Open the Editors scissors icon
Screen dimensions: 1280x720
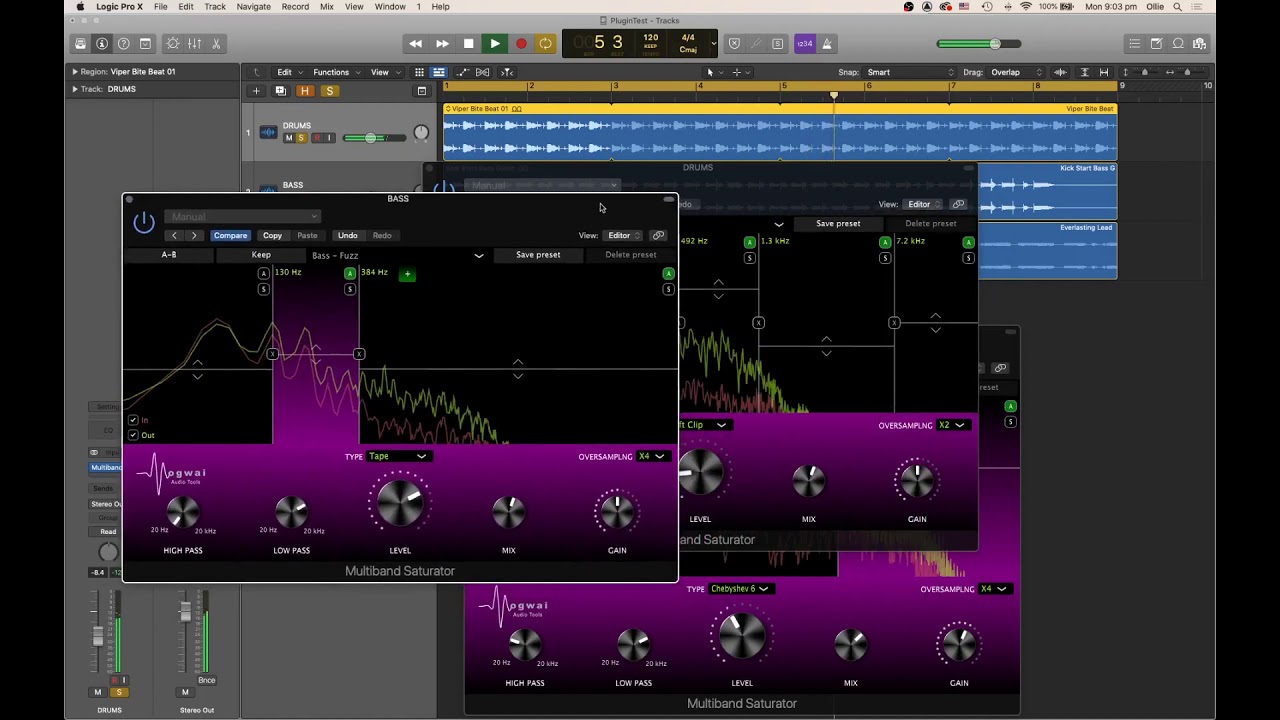pos(216,44)
